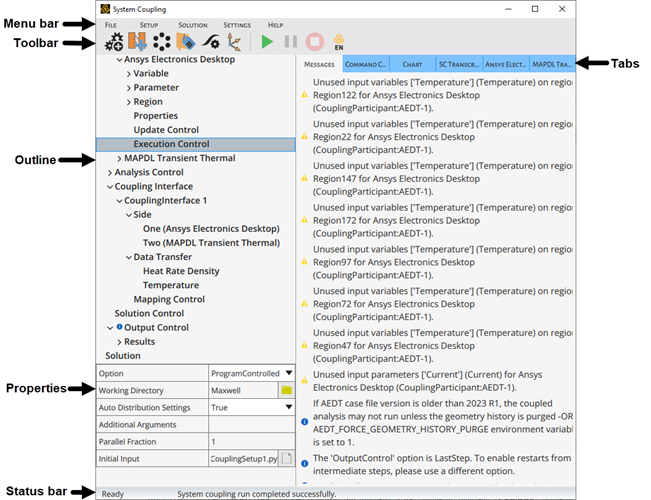Switch to the SC Transcr... tab
This screenshot has width=651, height=500.
(x=459, y=64)
